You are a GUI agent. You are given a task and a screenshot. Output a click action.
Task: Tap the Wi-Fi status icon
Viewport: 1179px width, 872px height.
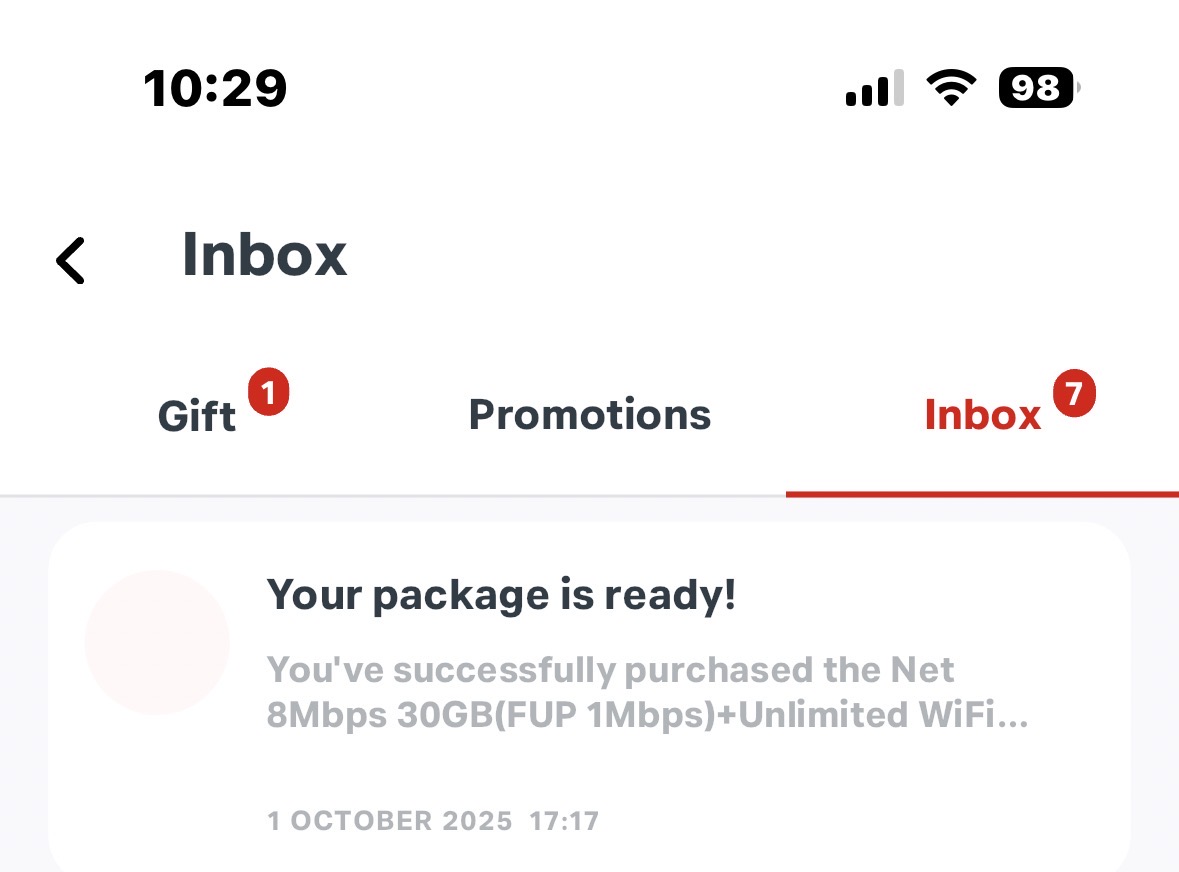951,89
